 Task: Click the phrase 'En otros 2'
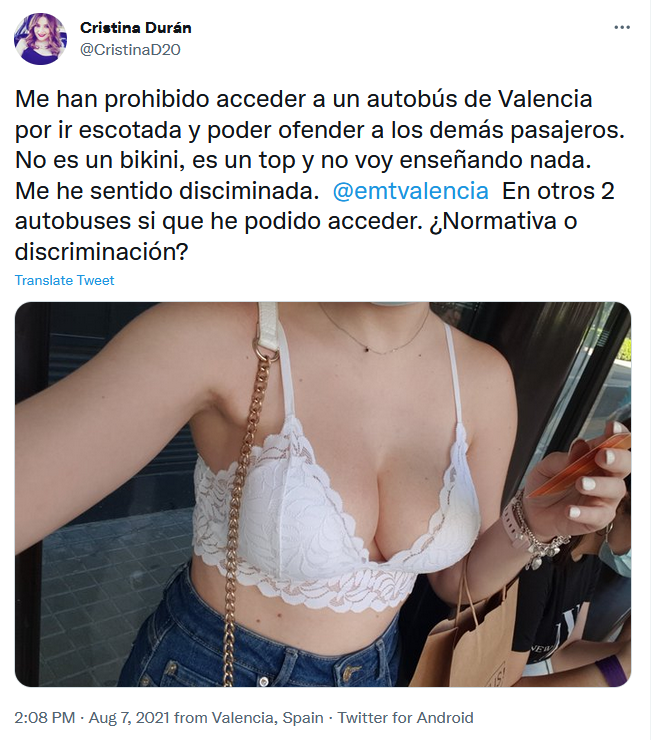[558, 191]
